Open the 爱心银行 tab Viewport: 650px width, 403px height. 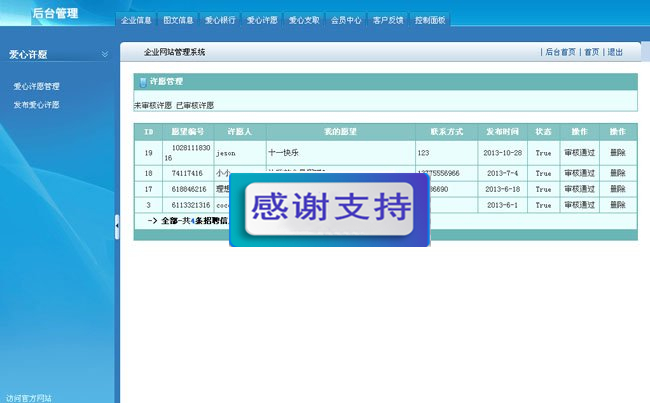point(220,20)
